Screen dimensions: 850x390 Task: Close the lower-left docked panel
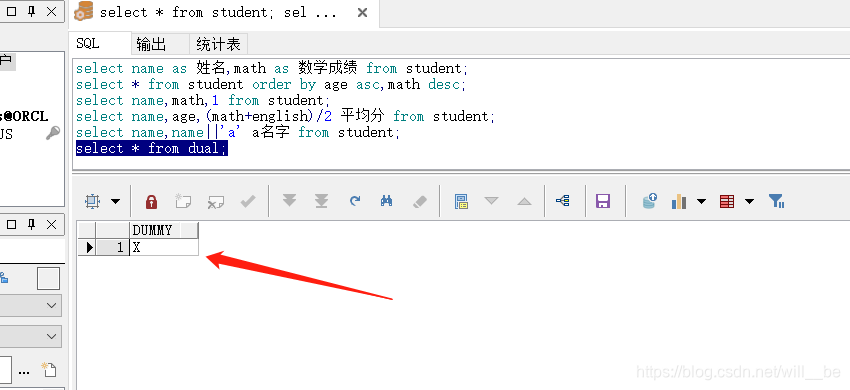(x=51, y=225)
